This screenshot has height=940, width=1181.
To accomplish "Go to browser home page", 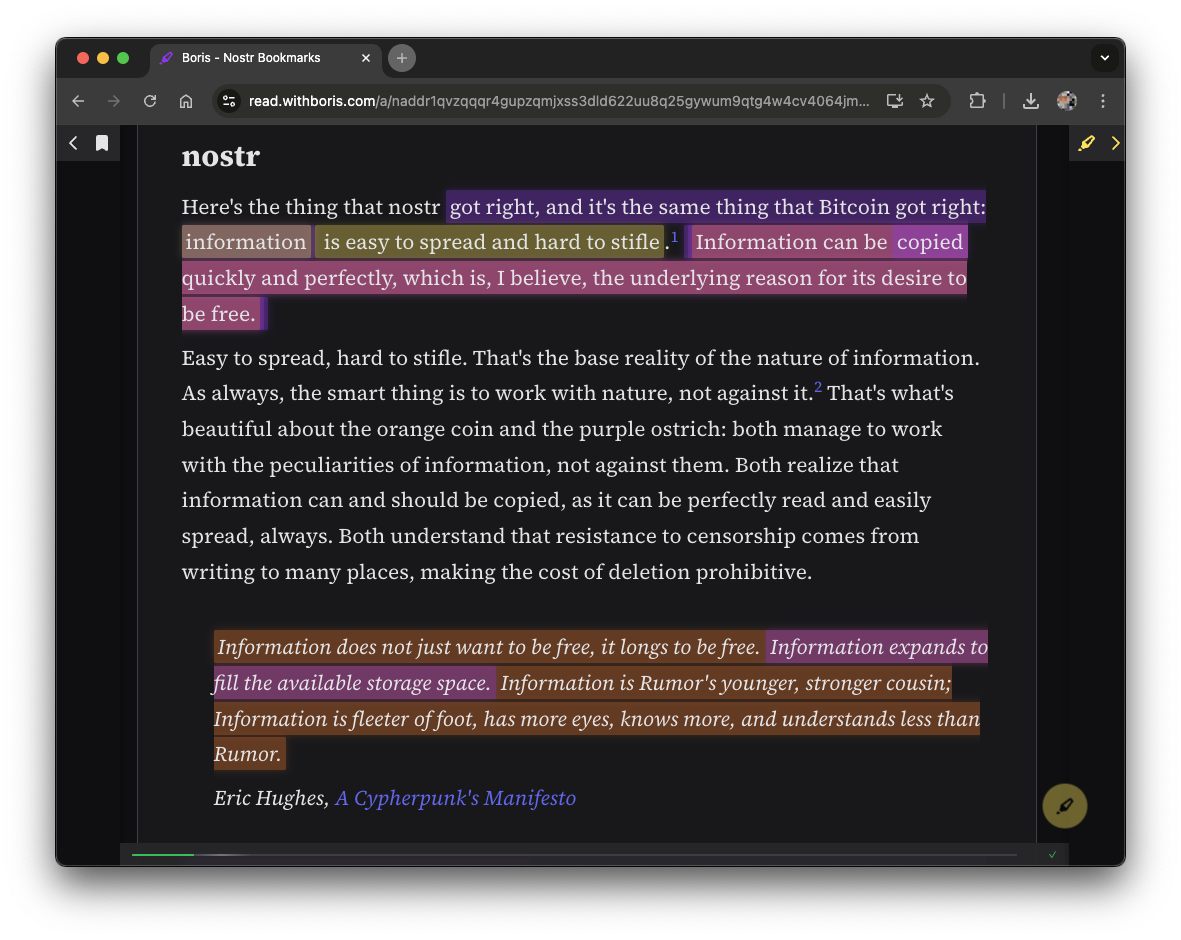I will (x=186, y=101).
